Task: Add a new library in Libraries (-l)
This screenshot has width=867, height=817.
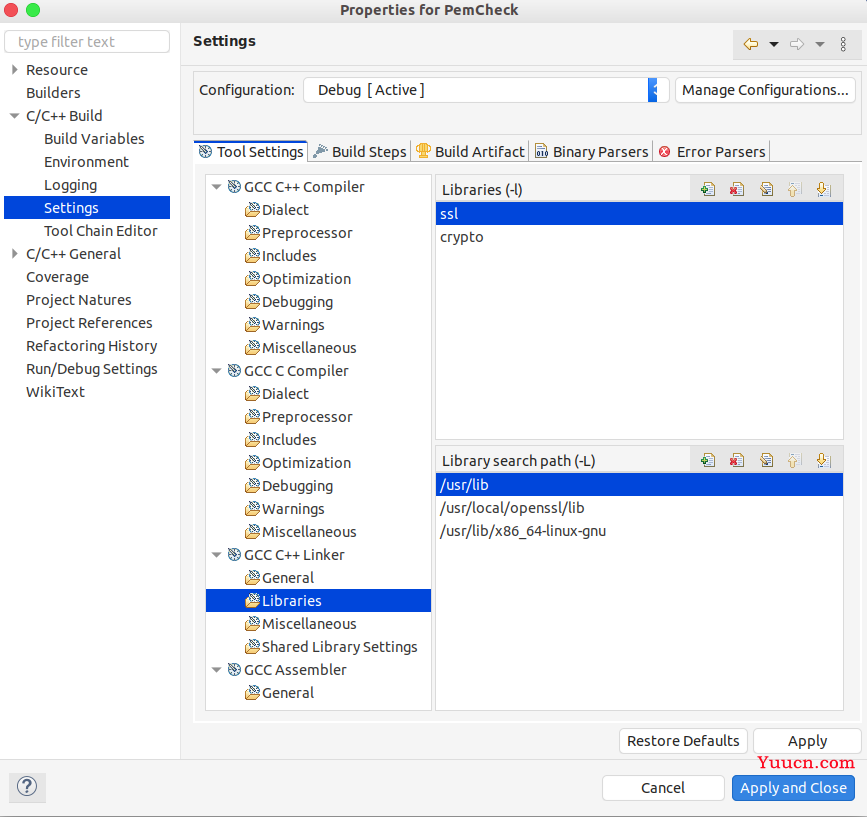Action: [x=708, y=189]
